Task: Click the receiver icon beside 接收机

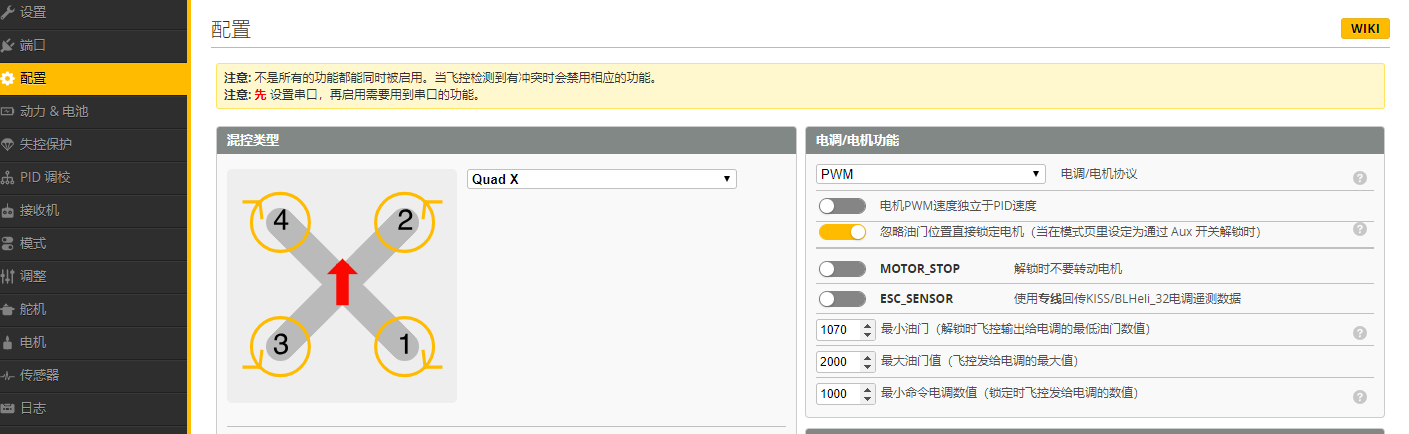Action: [x=7, y=210]
